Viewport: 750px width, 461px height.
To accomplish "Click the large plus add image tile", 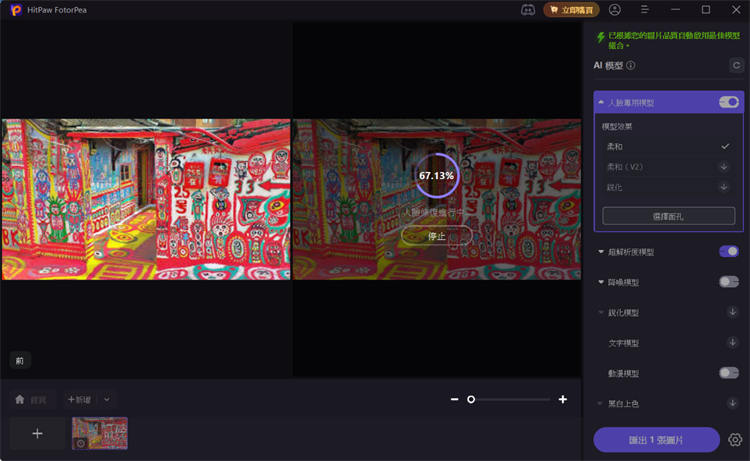I will [x=37, y=433].
